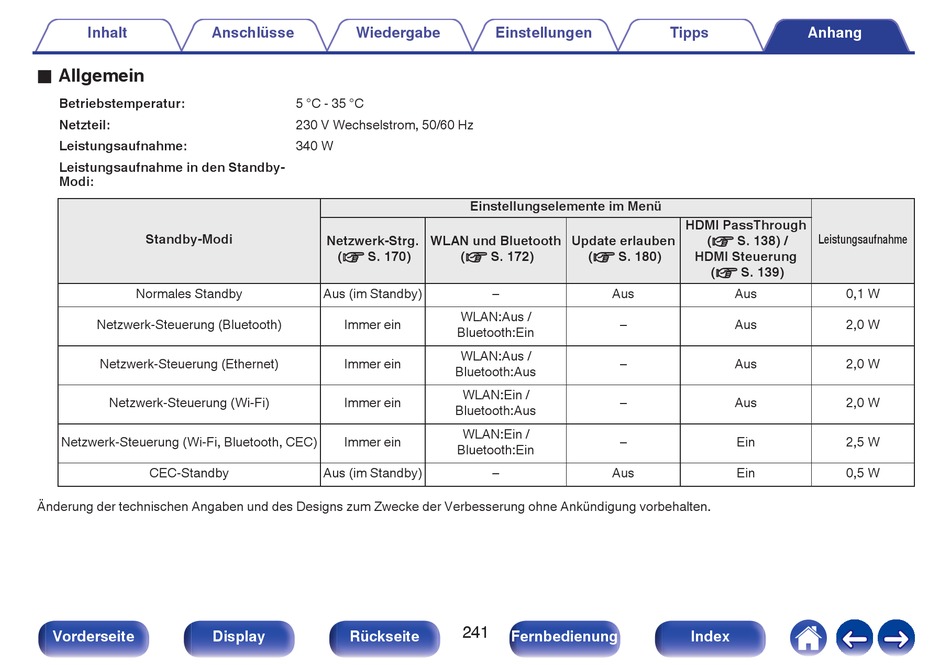The image size is (950, 665).
Task: Click 'WLAN:Aus / Bluetooth:Ein' cell
Action: (496, 325)
